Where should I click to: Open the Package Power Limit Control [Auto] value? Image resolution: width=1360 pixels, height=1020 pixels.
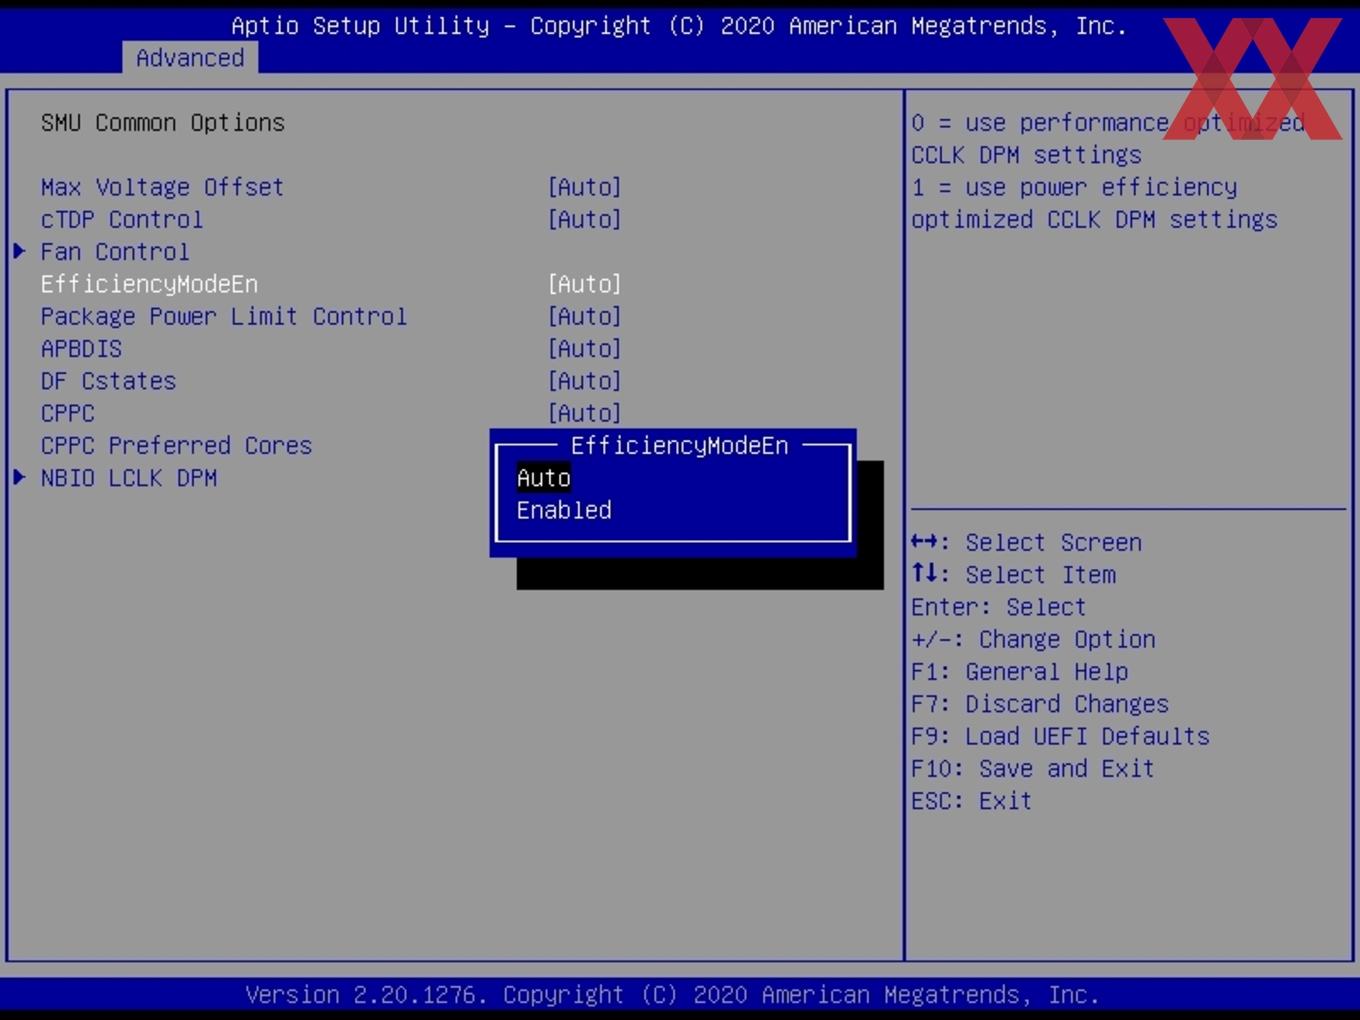pos(585,316)
